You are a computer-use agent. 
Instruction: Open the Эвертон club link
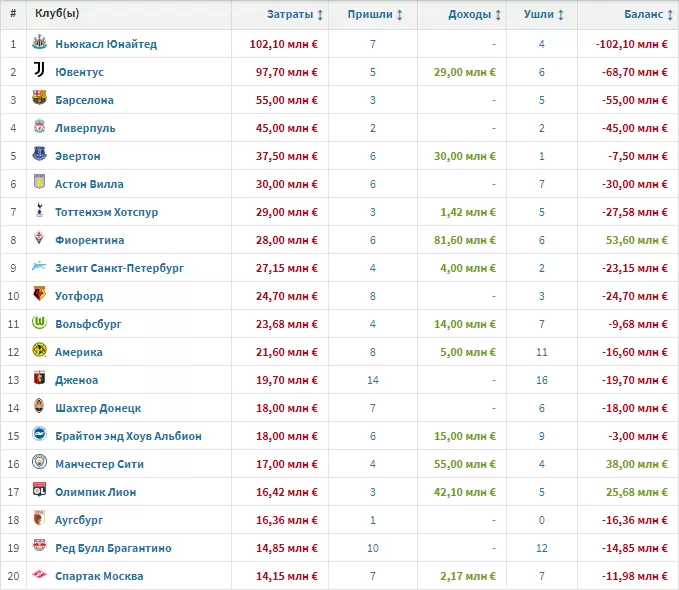(x=78, y=156)
